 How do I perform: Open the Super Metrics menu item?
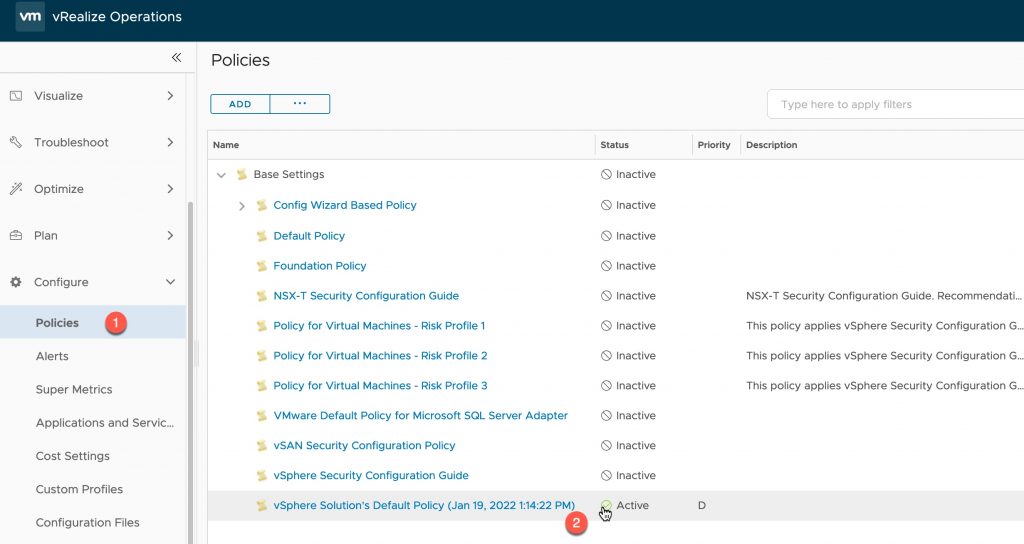coord(74,389)
